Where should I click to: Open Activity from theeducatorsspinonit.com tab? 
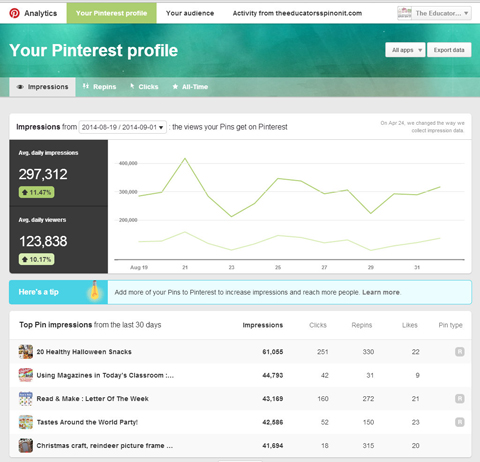point(297,13)
